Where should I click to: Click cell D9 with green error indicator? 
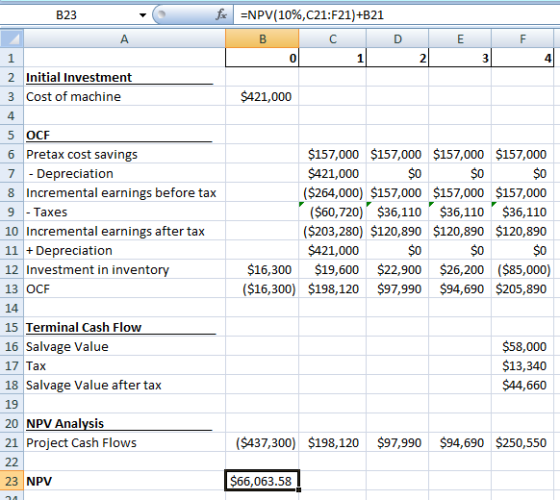(x=398, y=212)
